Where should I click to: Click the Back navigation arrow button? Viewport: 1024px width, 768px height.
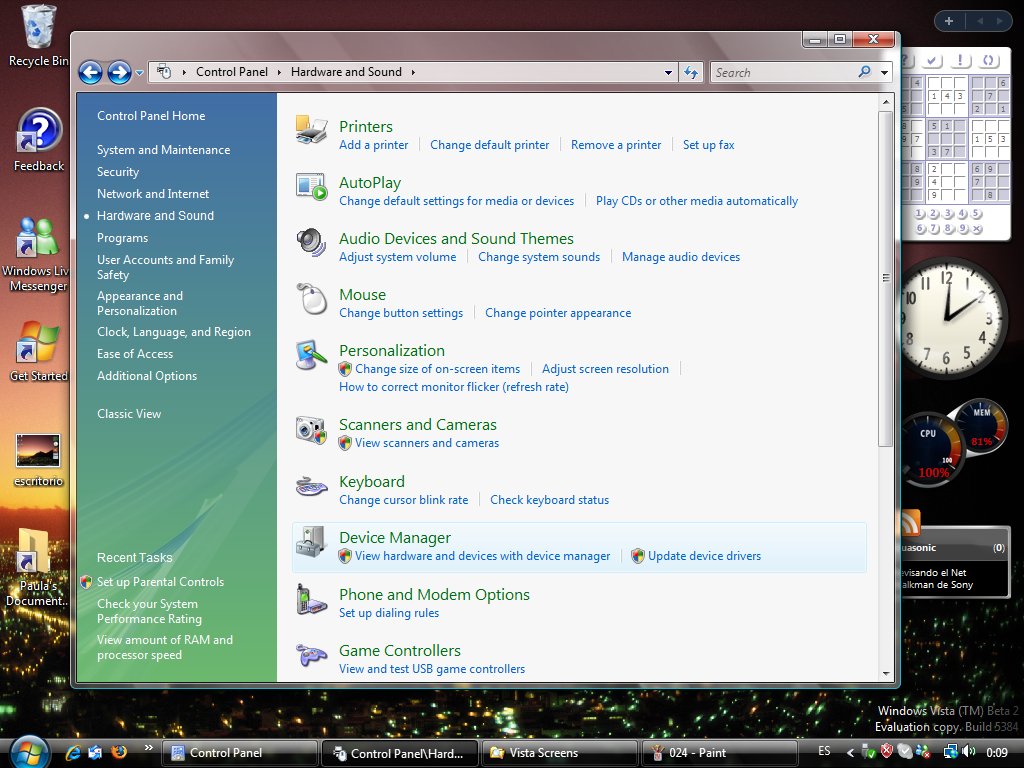point(90,72)
